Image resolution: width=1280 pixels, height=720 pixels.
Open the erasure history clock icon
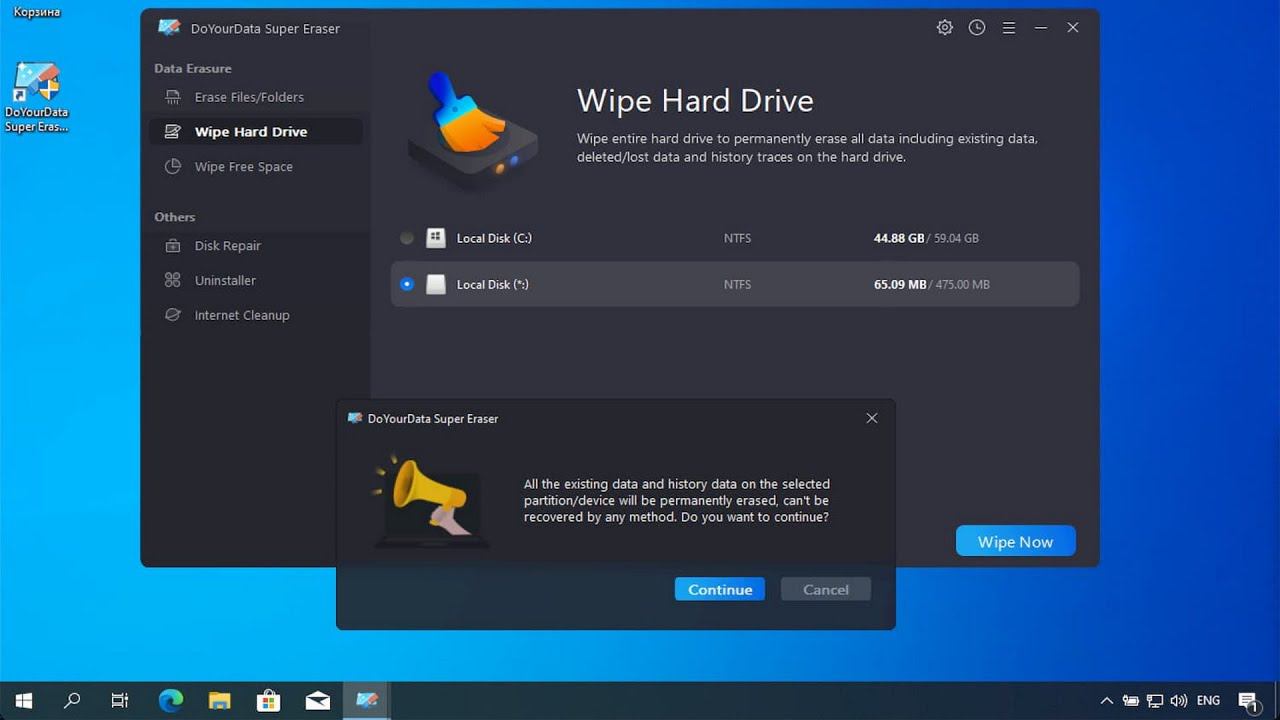point(977,28)
